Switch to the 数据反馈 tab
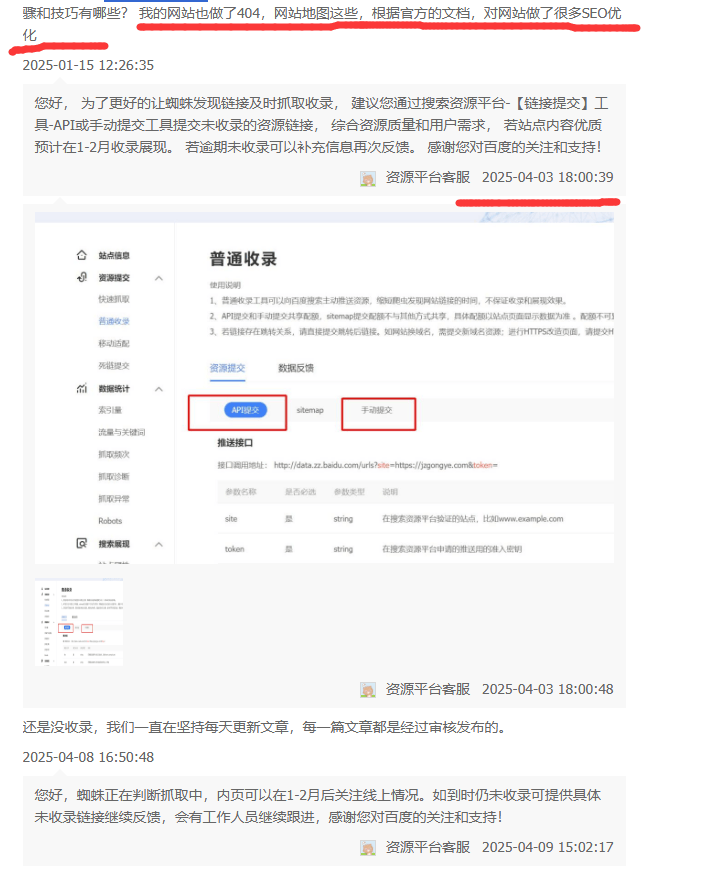 point(296,368)
